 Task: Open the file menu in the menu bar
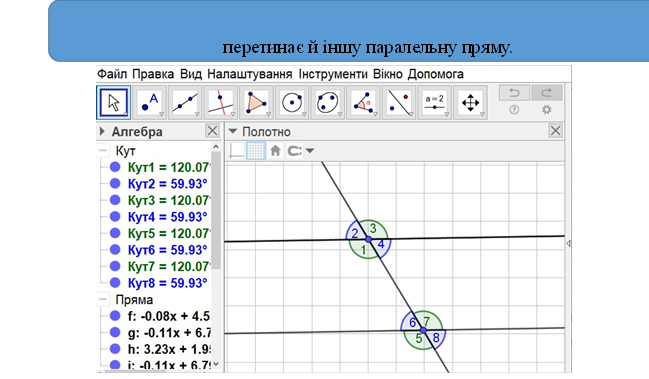coord(112,74)
